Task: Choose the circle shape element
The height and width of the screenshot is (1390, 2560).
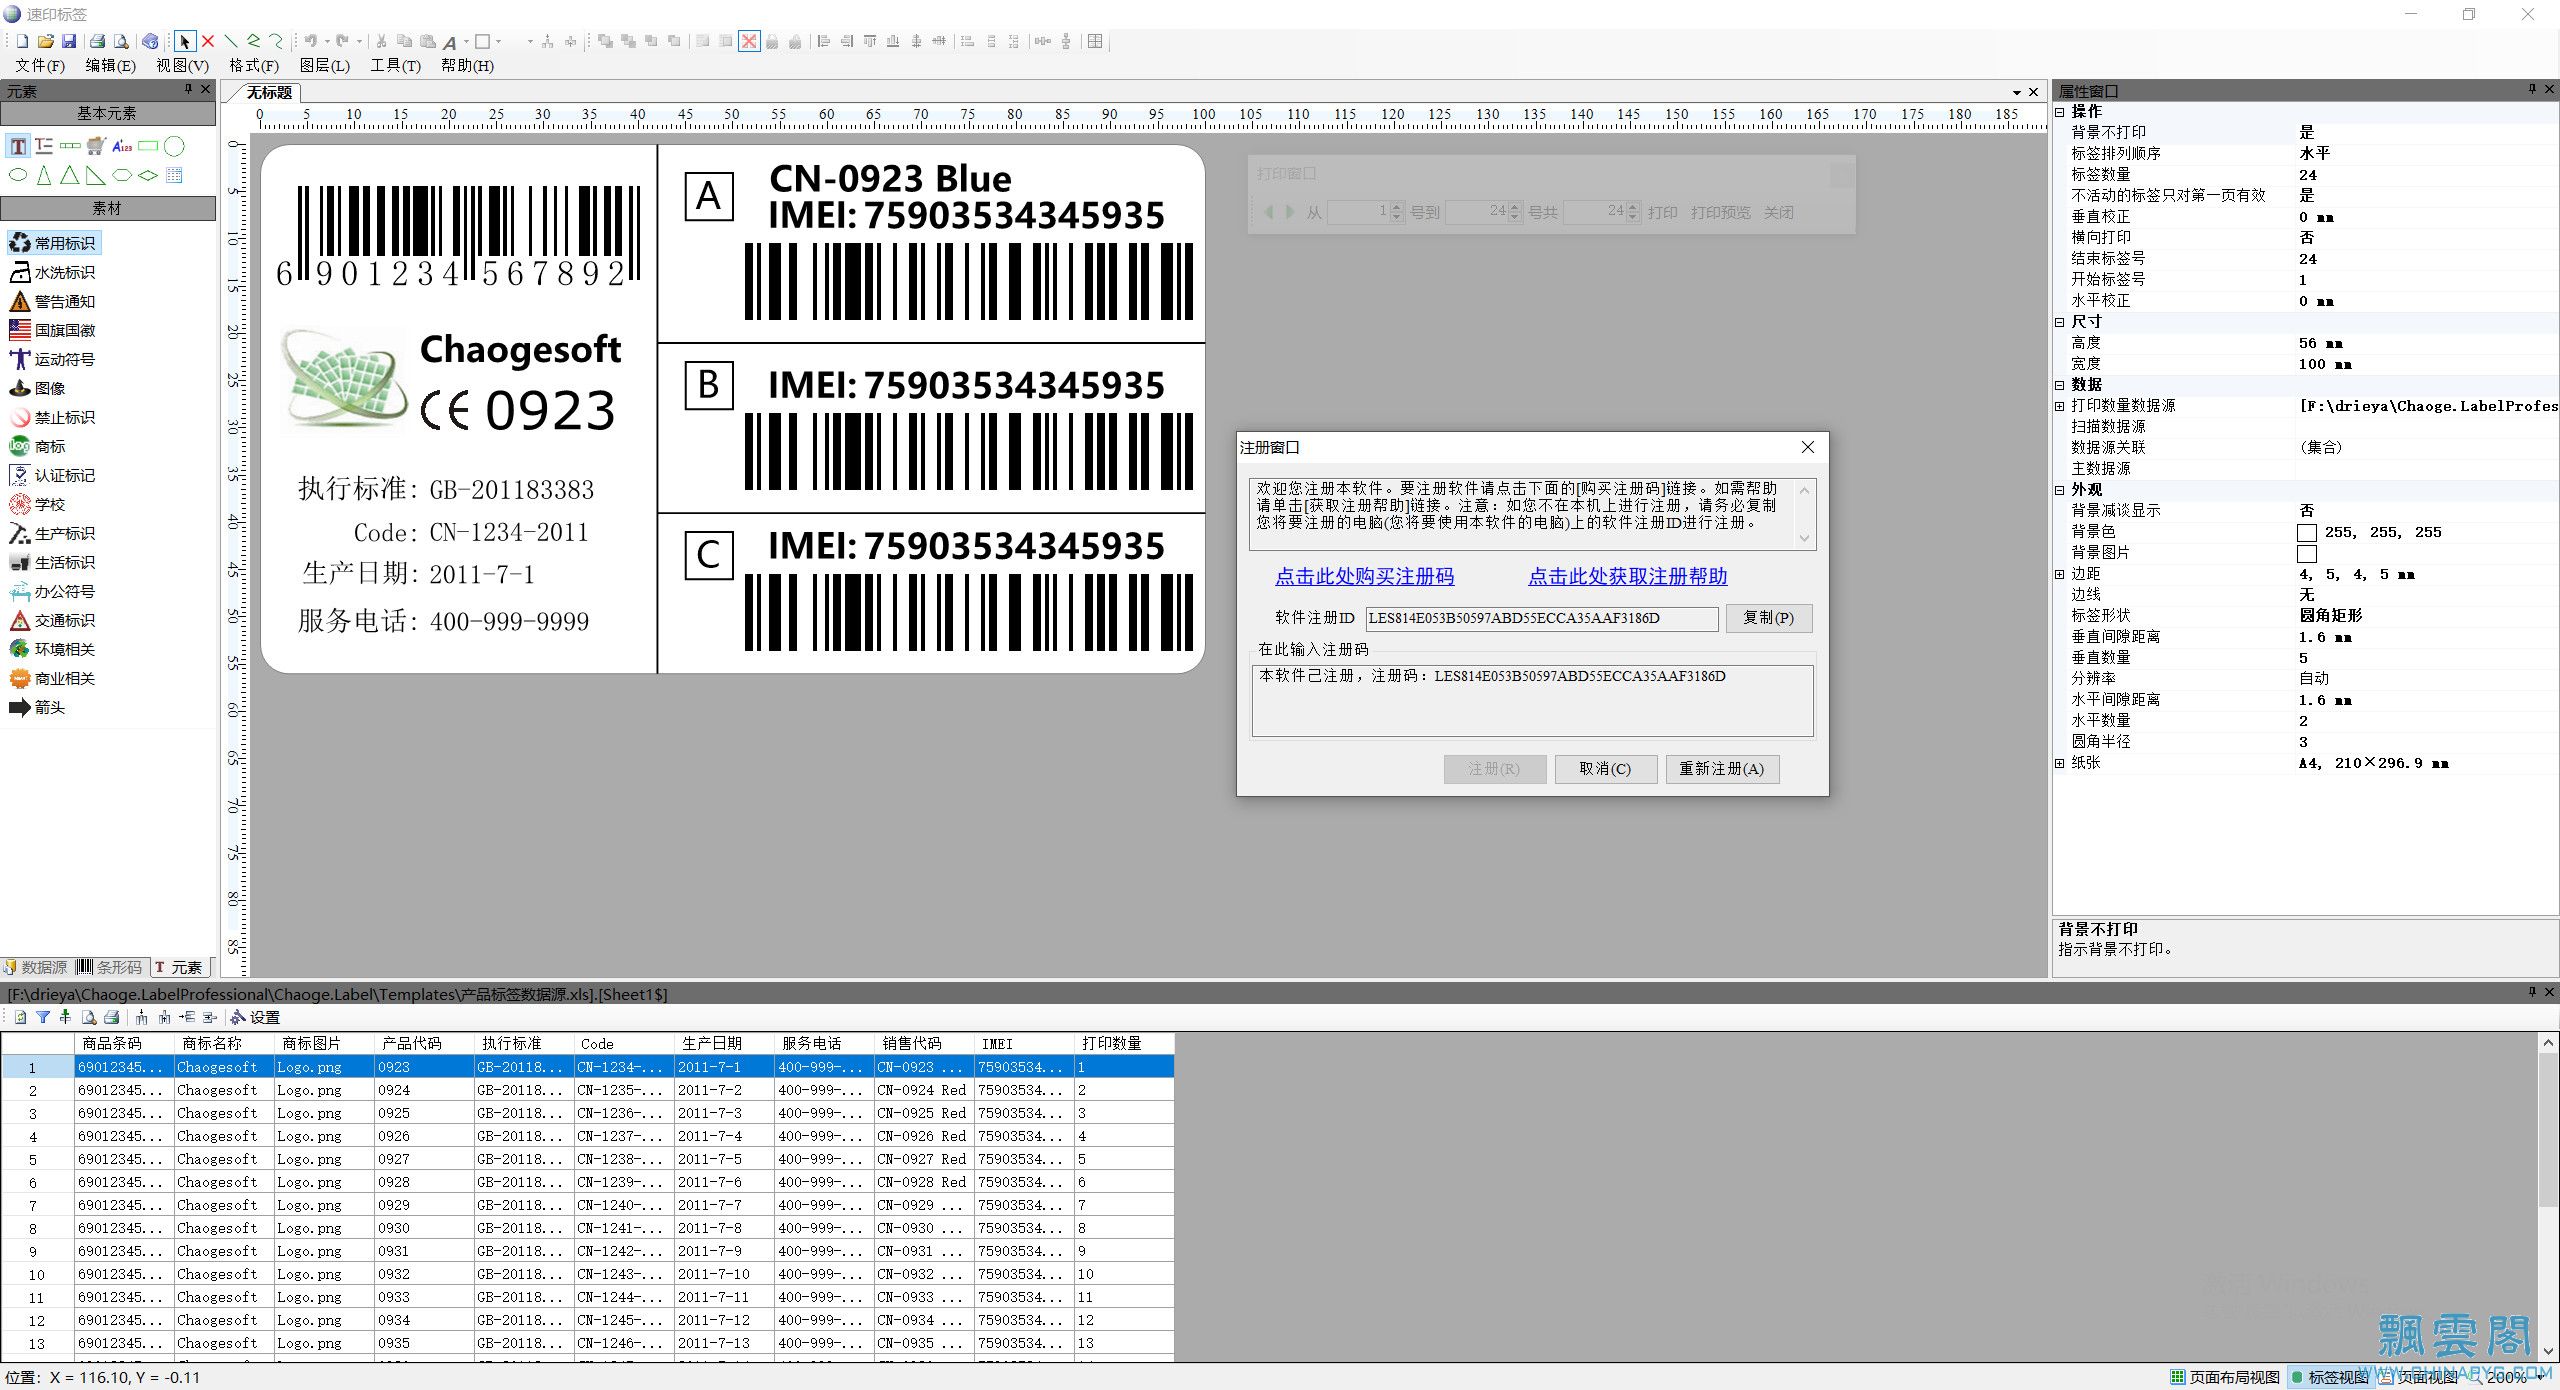Action: 174,146
